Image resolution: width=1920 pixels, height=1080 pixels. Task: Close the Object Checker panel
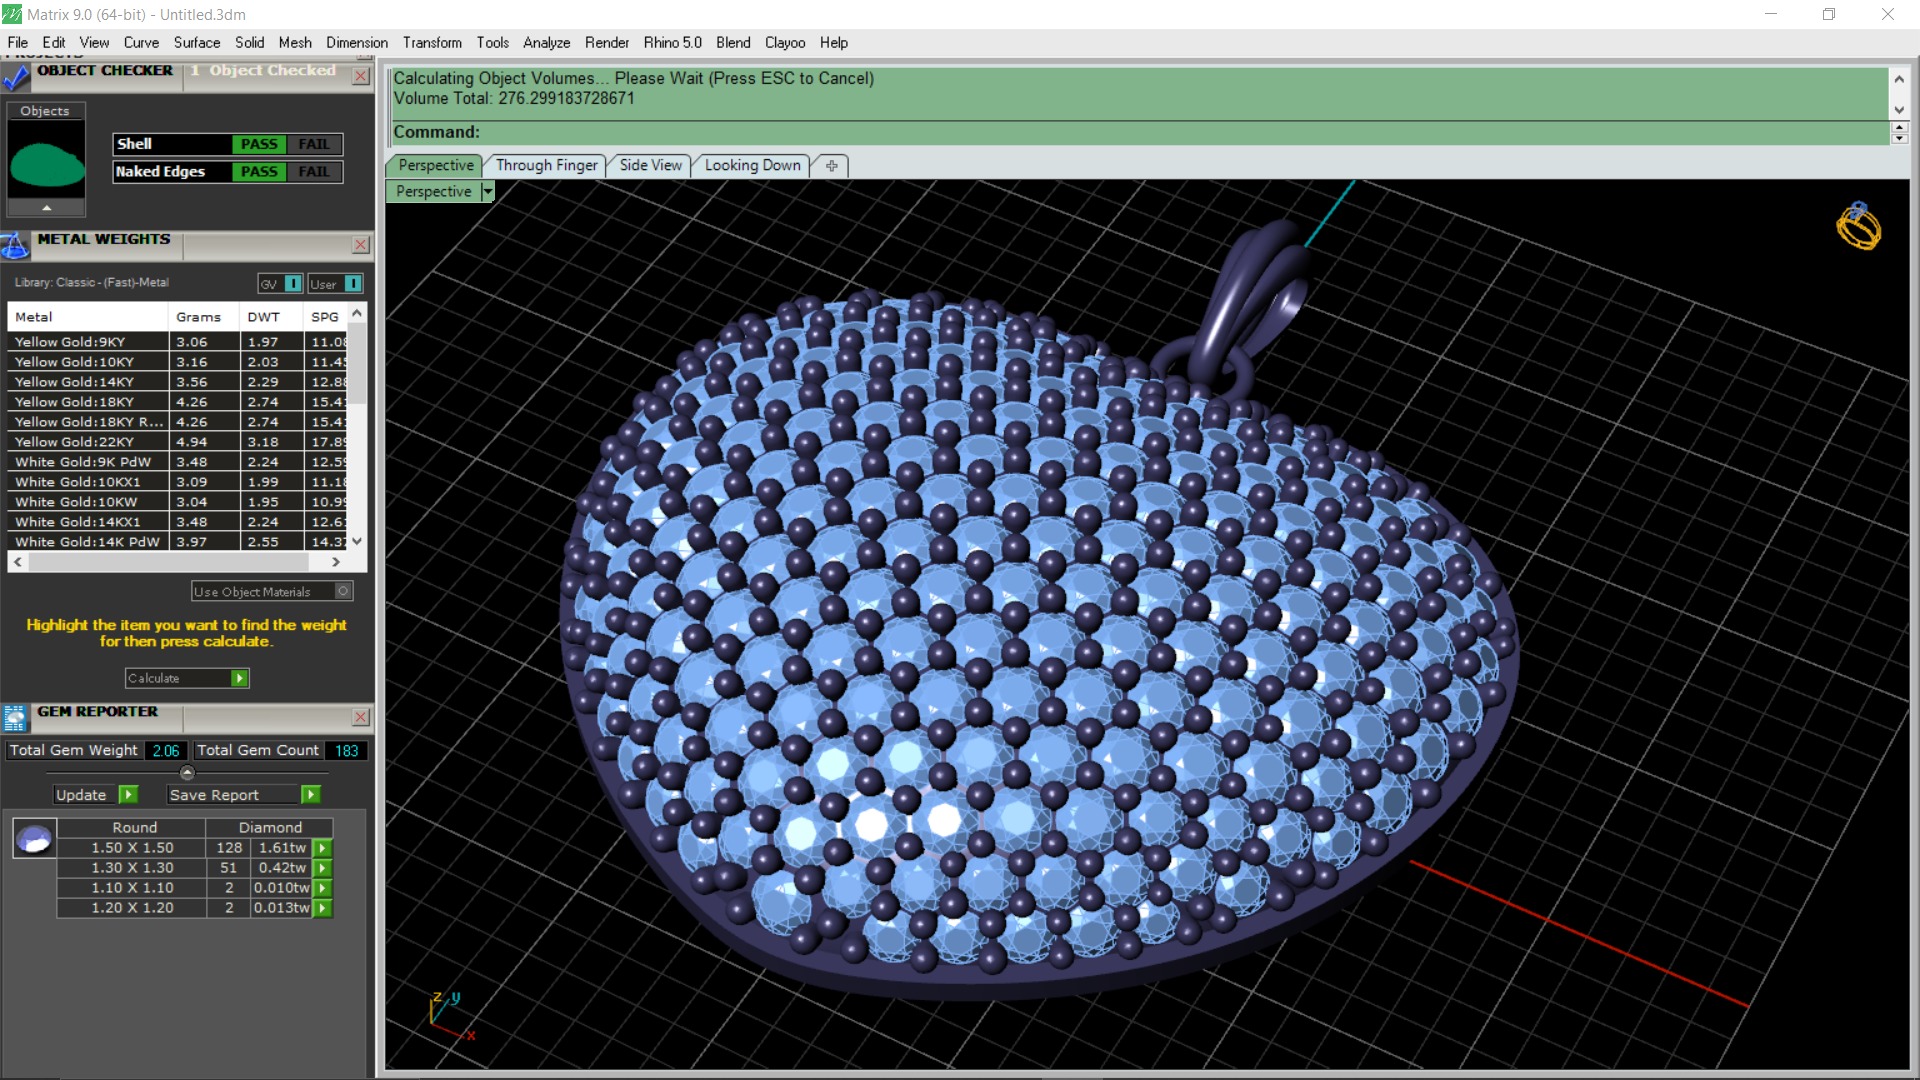(361, 76)
